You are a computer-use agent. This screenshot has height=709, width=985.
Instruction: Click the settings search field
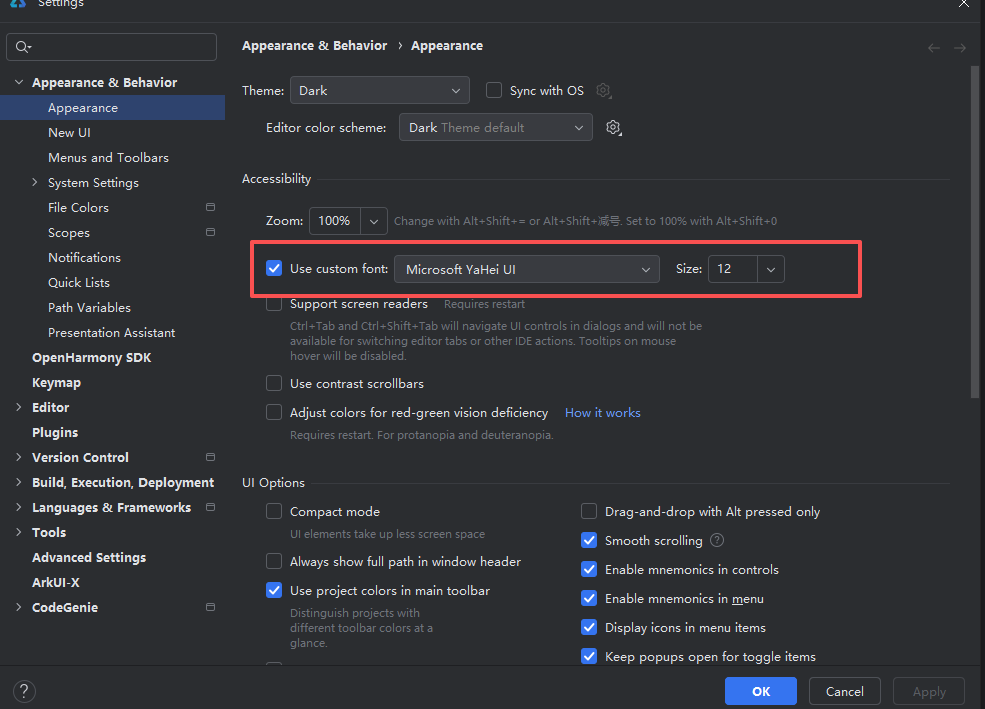[112, 47]
